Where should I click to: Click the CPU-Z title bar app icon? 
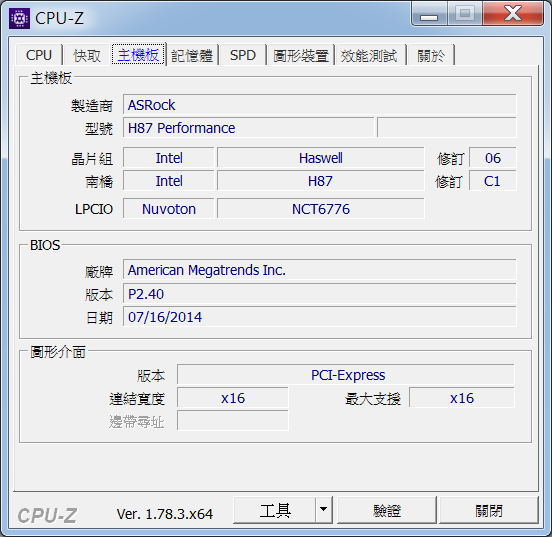point(19,18)
